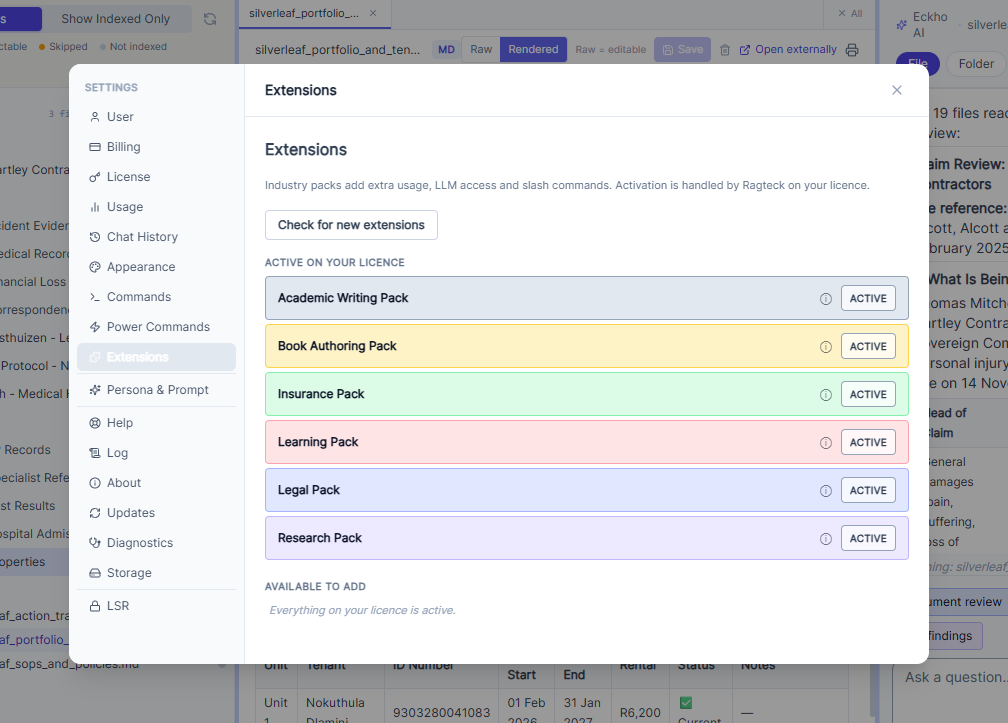Click the refresh index icon in background
The image size is (1008, 723).
tap(210, 19)
